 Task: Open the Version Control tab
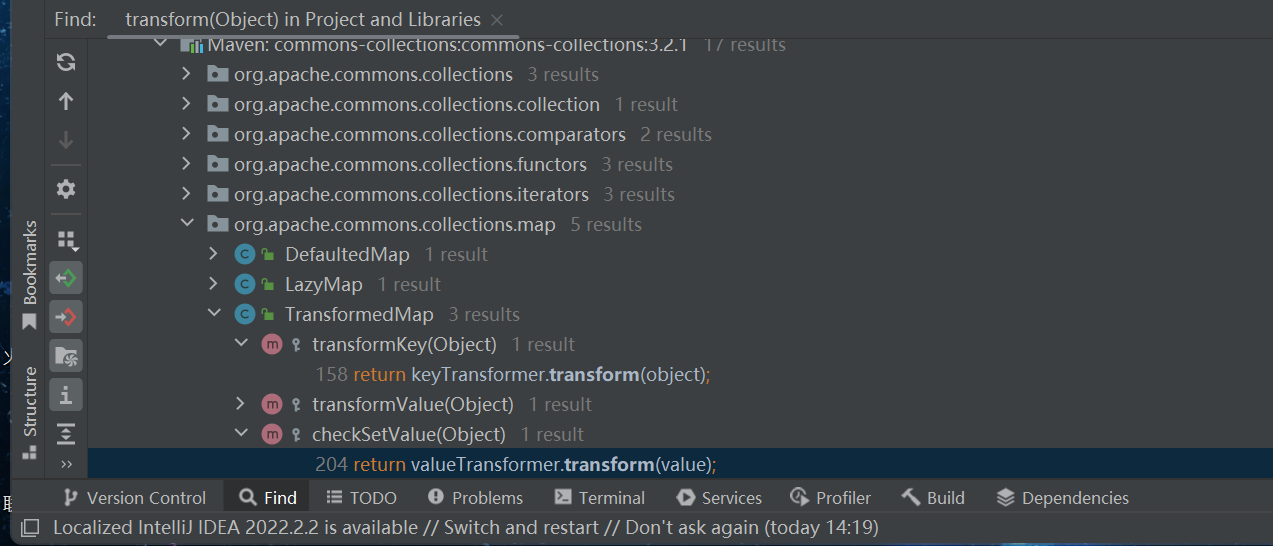pyautogui.click(x=134, y=498)
